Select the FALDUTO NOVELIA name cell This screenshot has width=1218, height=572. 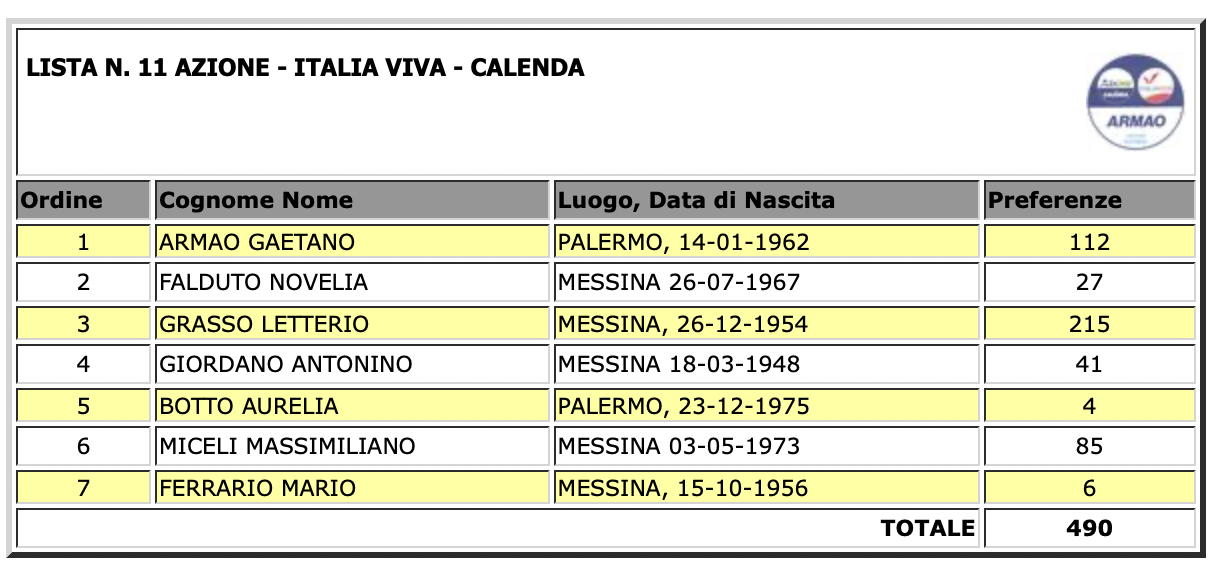point(353,283)
